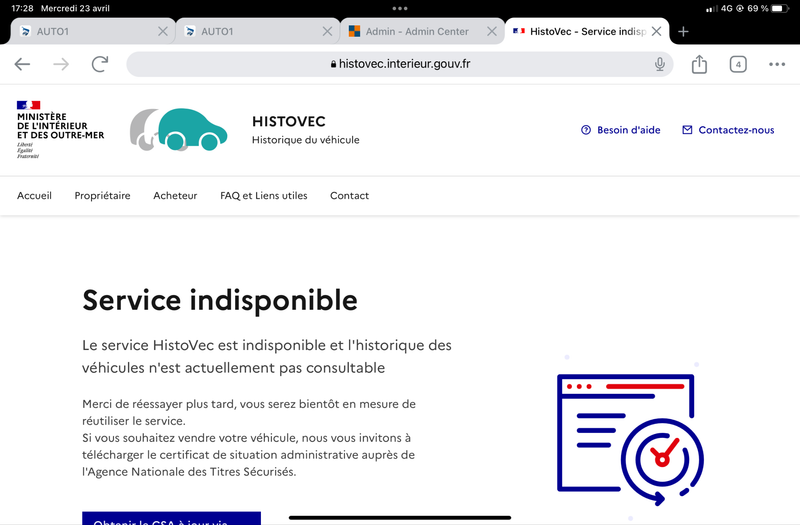Tap the microphone voice search icon
Screen dimensions: 800x525
660,64
